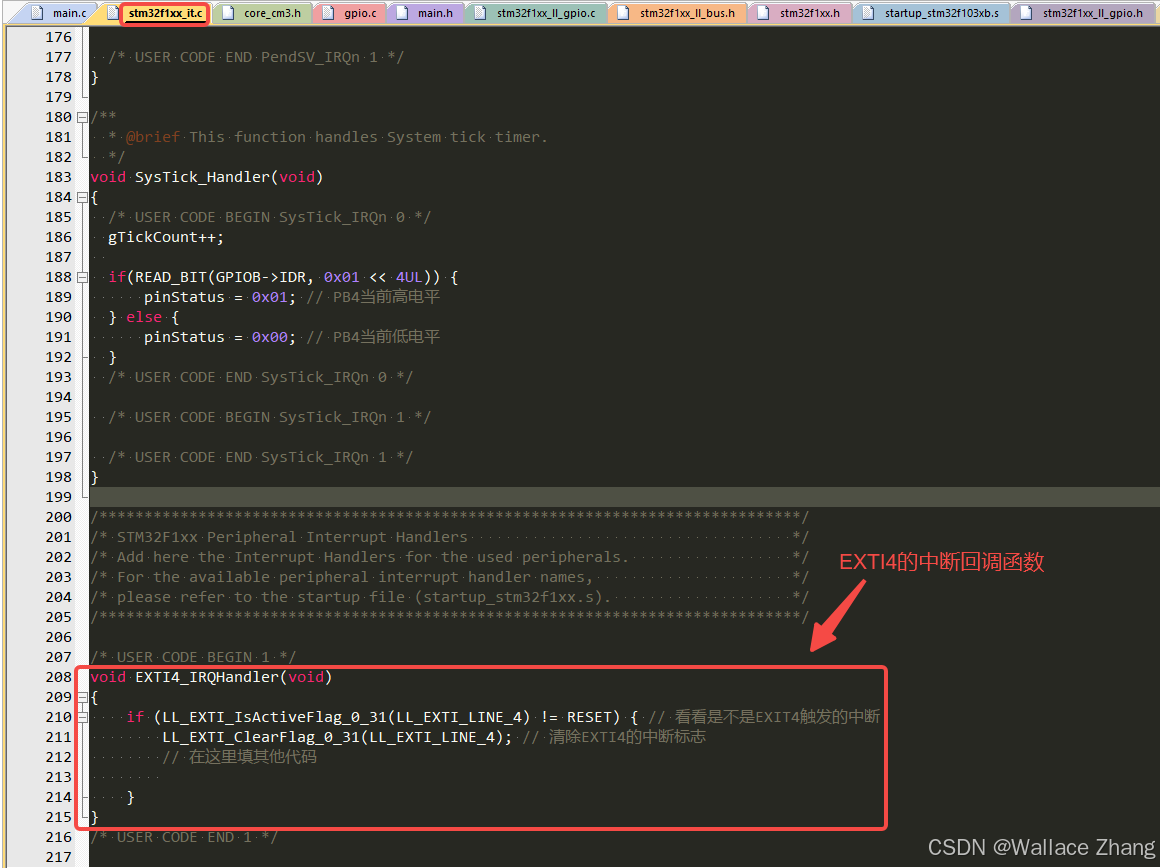This screenshot has width=1160, height=868.
Task: Click line number 217 in margin
Action: pyautogui.click(x=58, y=857)
